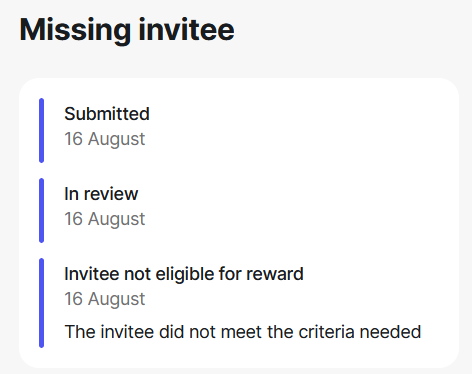The height and width of the screenshot is (374, 472).
Task: Click the blue bar beside Invitee not eligible
Action: (x=41, y=303)
